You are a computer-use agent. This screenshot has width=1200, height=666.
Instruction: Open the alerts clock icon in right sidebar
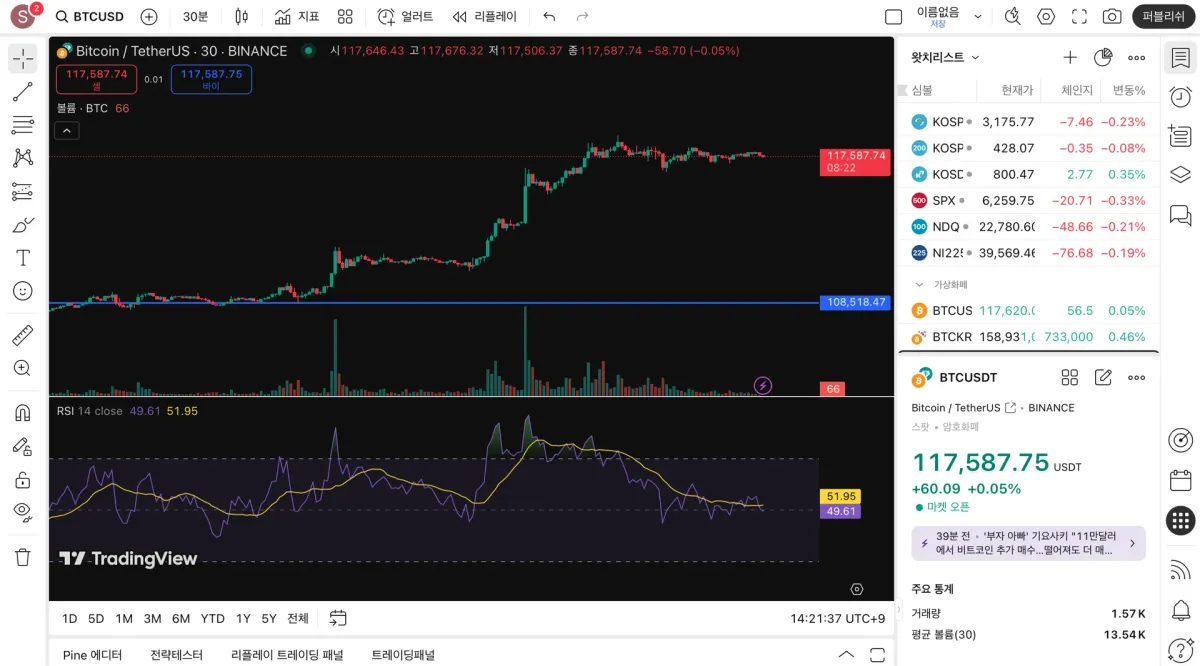1180,97
